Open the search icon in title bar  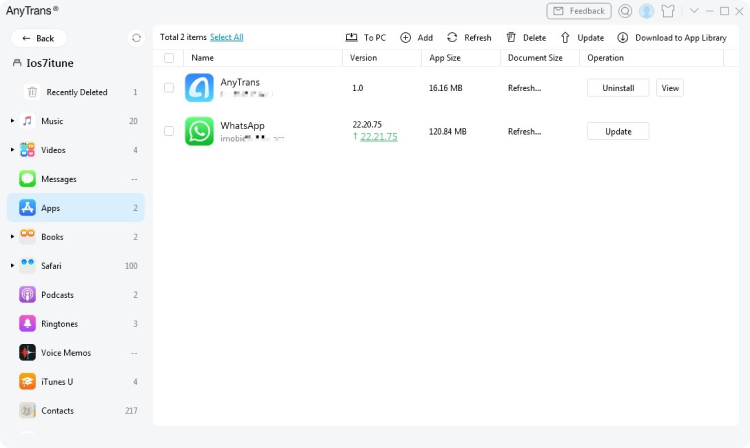(x=625, y=11)
